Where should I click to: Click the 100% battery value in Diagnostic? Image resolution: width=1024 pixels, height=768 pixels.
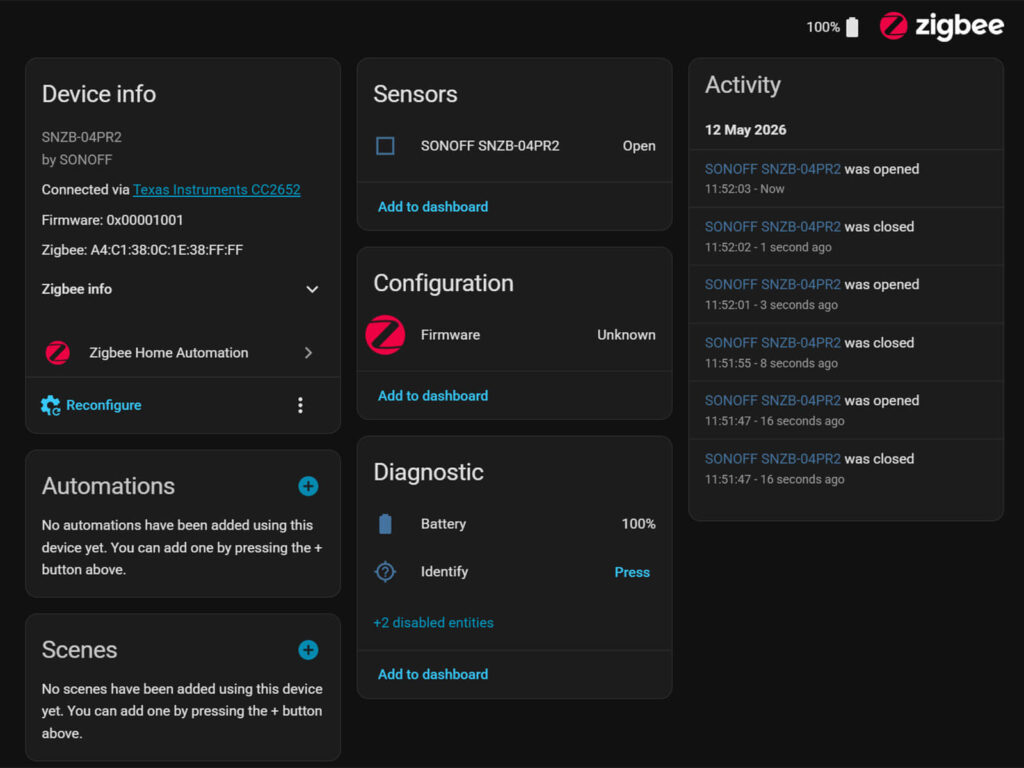(x=639, y=524)
